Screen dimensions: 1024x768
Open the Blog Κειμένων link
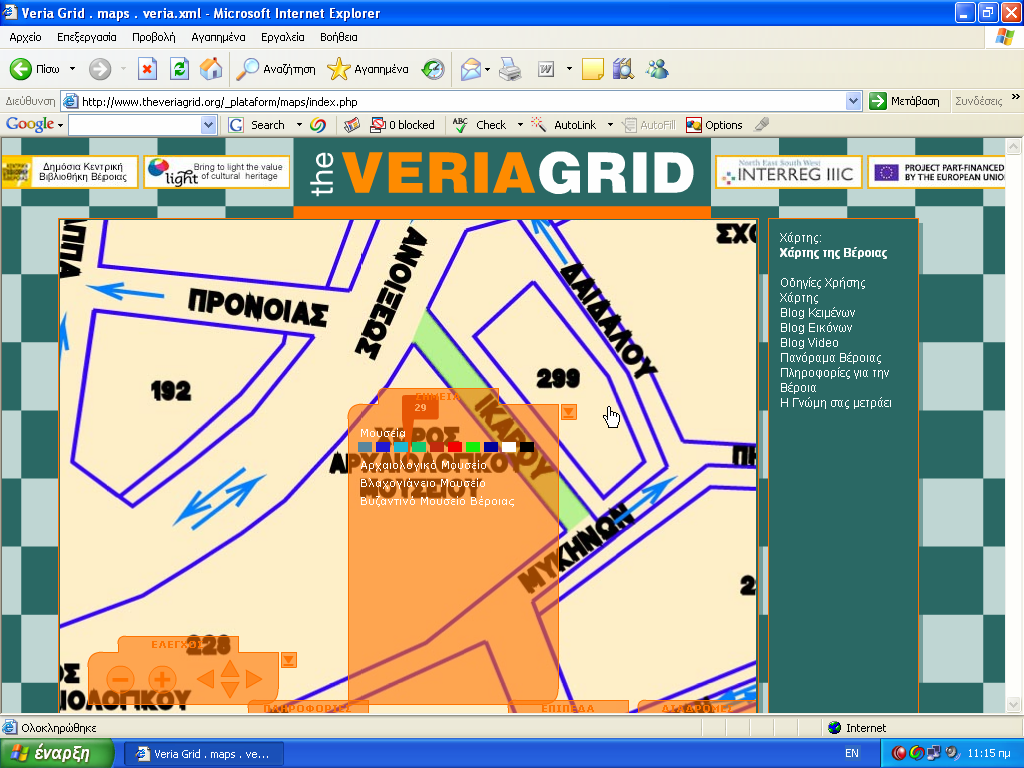[818, 313]
